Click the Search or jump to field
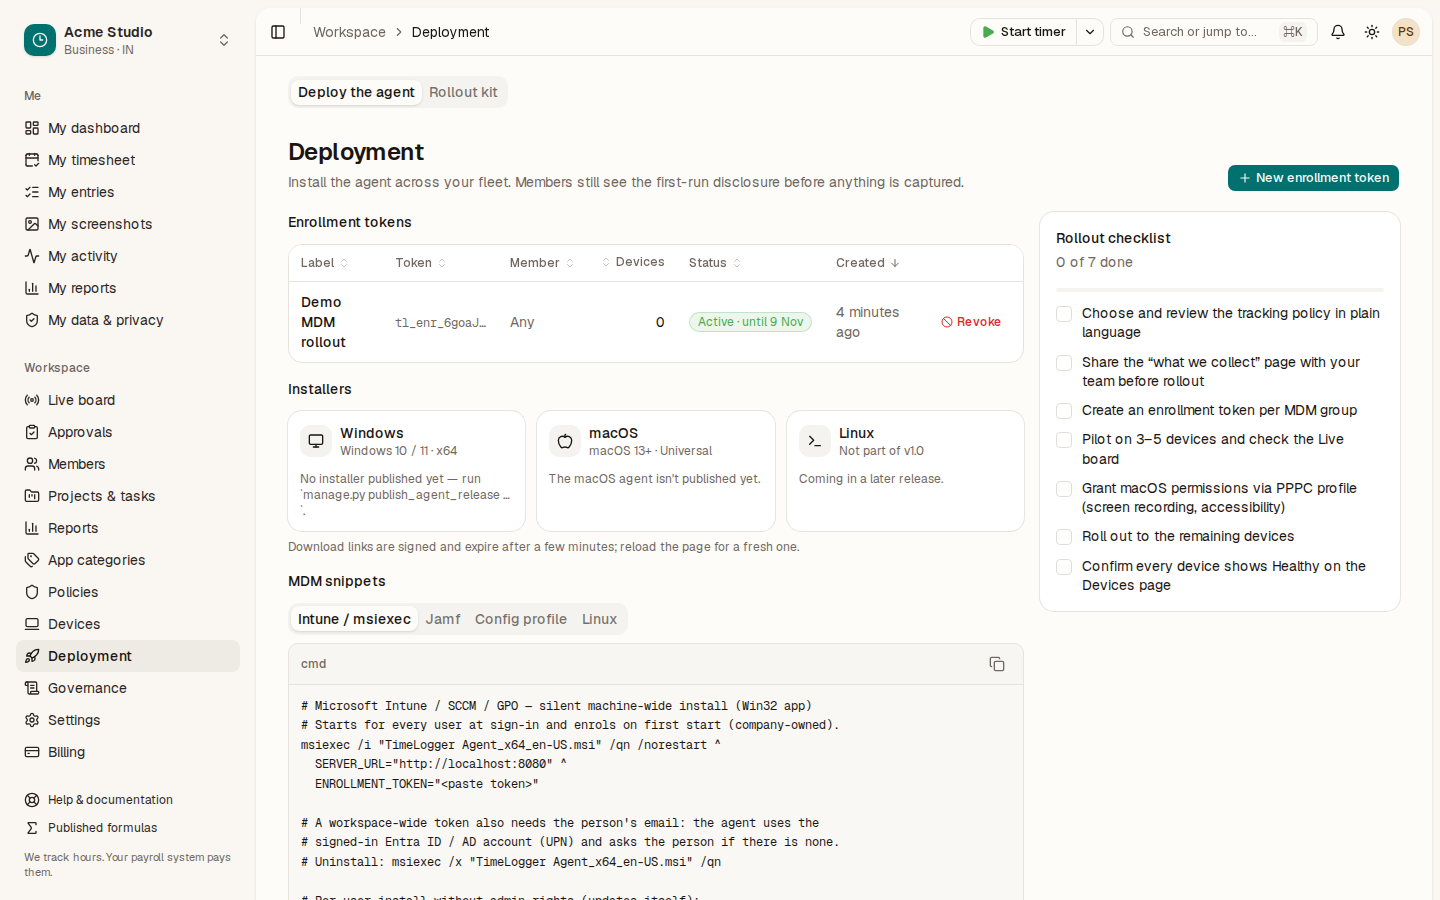This screenshot has height=900, width=1440. (1214, 32)
